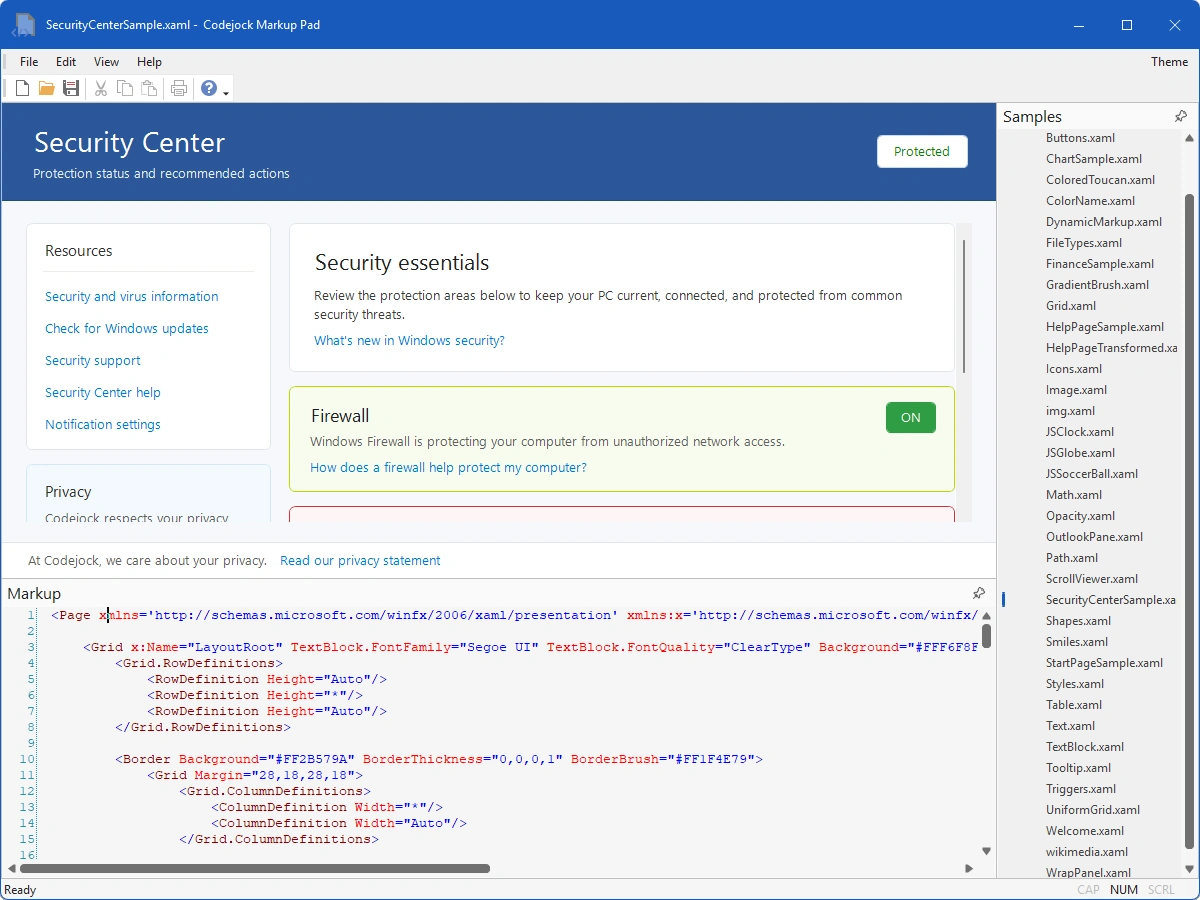Click the markup scroll right arrow
Viewport: 1200px width, 900px height.
click(969, 869)
